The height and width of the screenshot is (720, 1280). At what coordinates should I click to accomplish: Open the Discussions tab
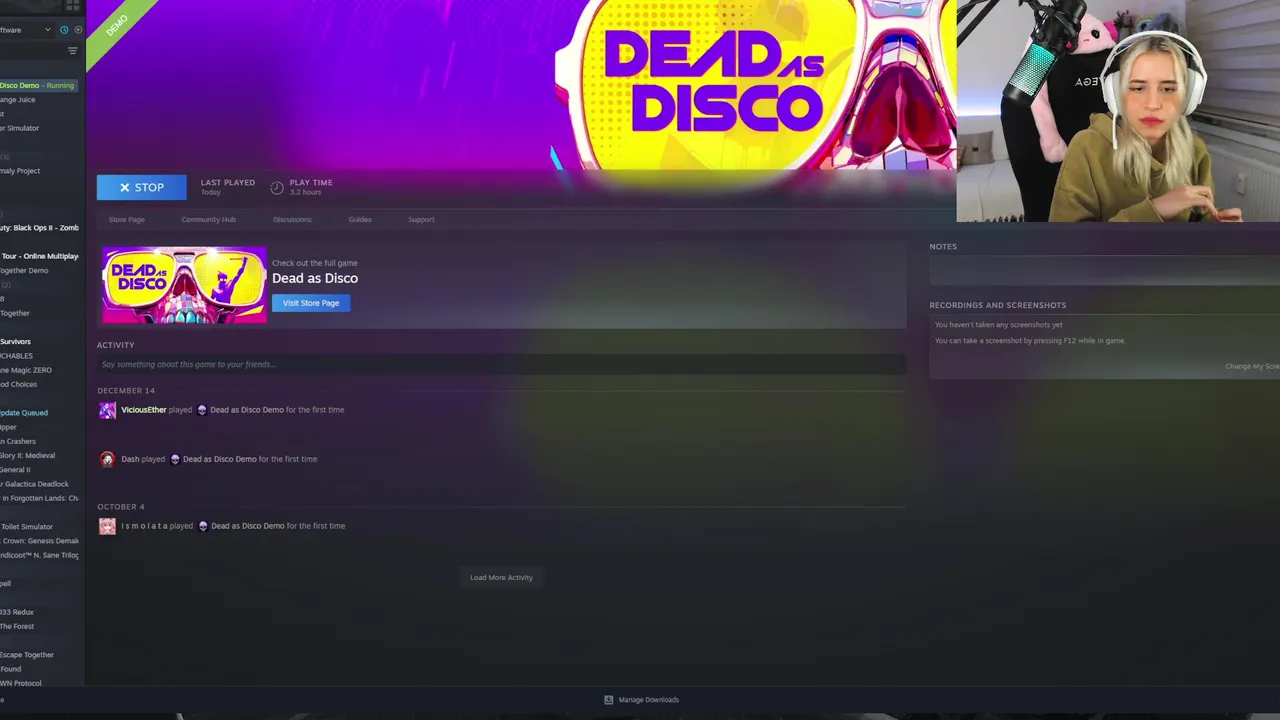(x=292, y=219)
